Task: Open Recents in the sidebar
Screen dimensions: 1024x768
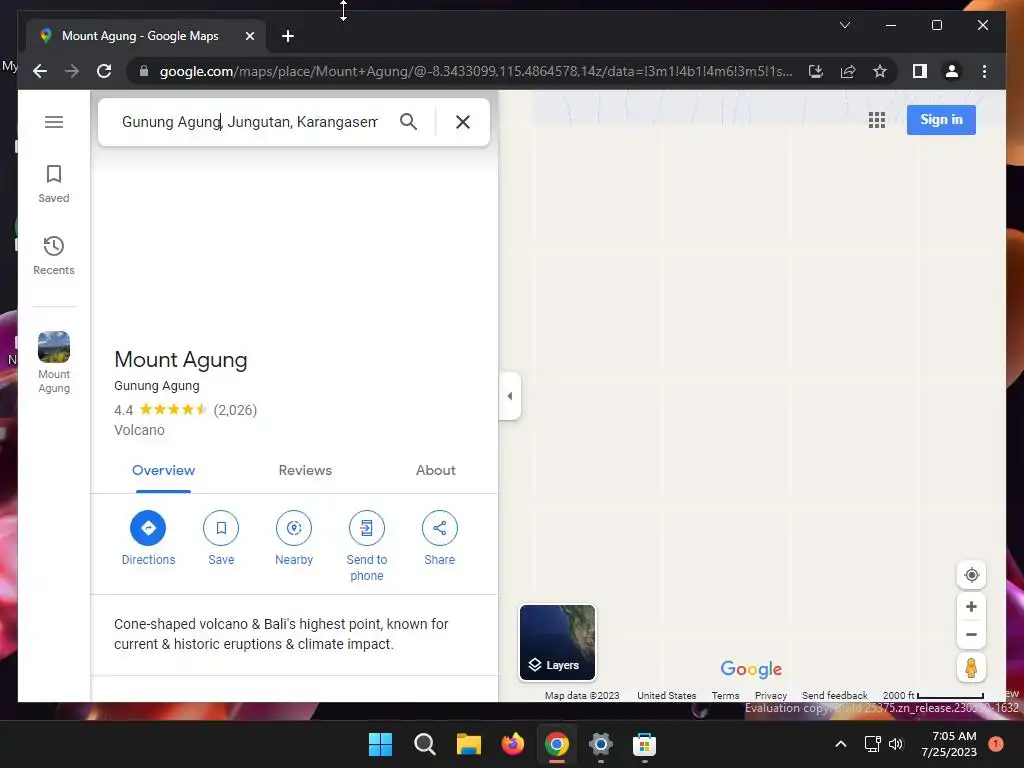Action: [54, 255]
